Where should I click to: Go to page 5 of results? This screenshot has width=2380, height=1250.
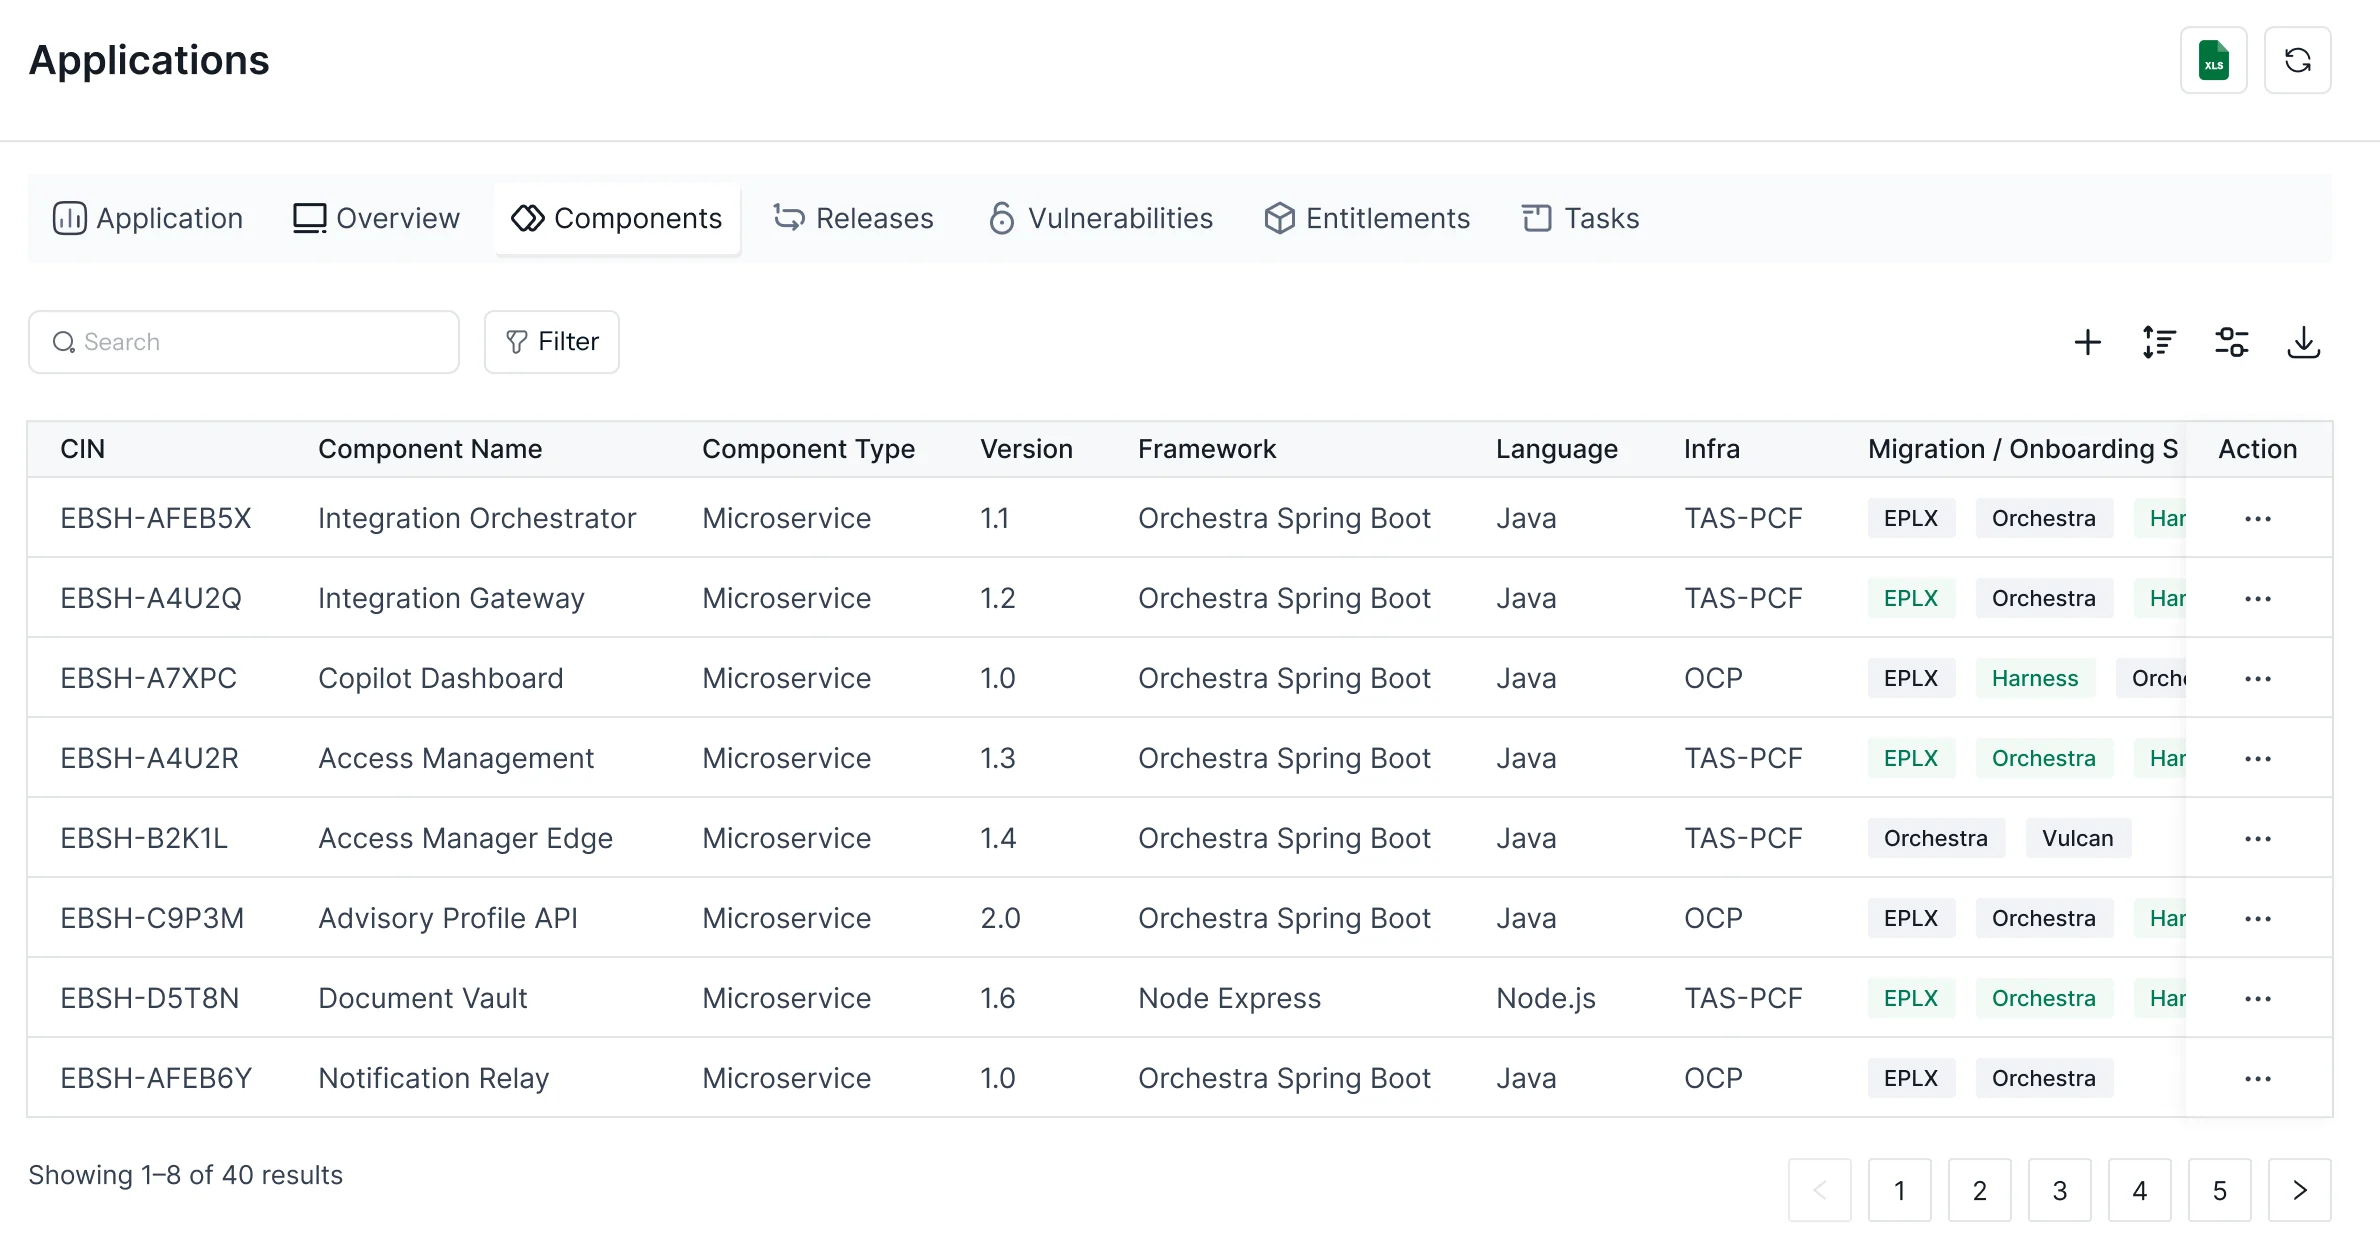click(2219, 1190)
